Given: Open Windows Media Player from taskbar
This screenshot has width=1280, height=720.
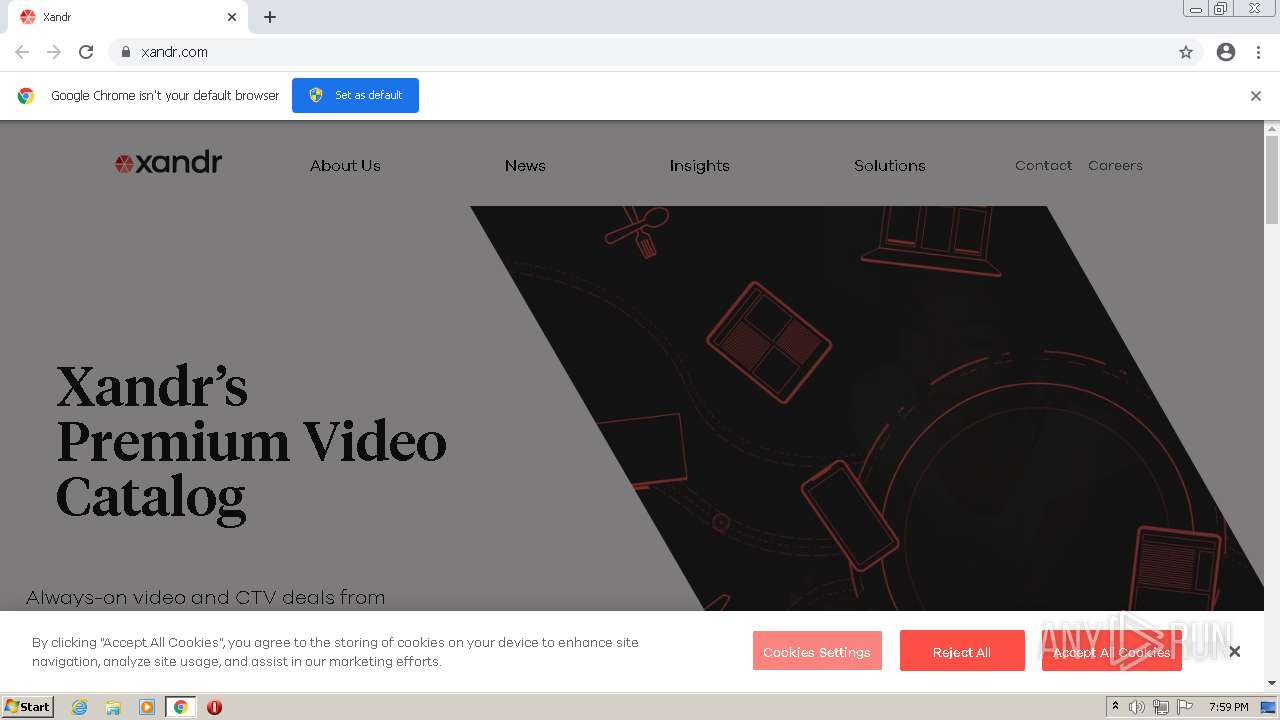Looking at the screenshot, I should tap(147, 707).
